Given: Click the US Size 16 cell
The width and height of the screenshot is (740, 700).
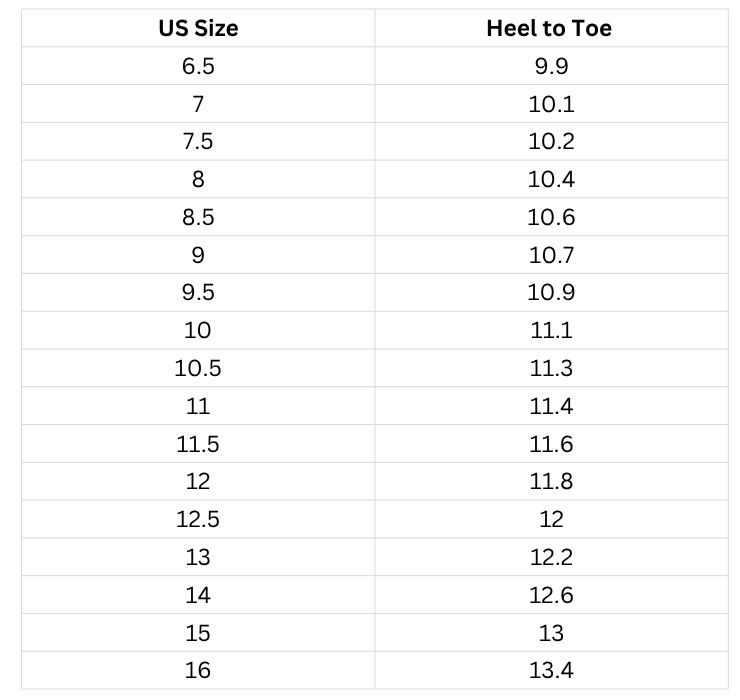Looking at the screenshot, I should [x=198, y=670].
